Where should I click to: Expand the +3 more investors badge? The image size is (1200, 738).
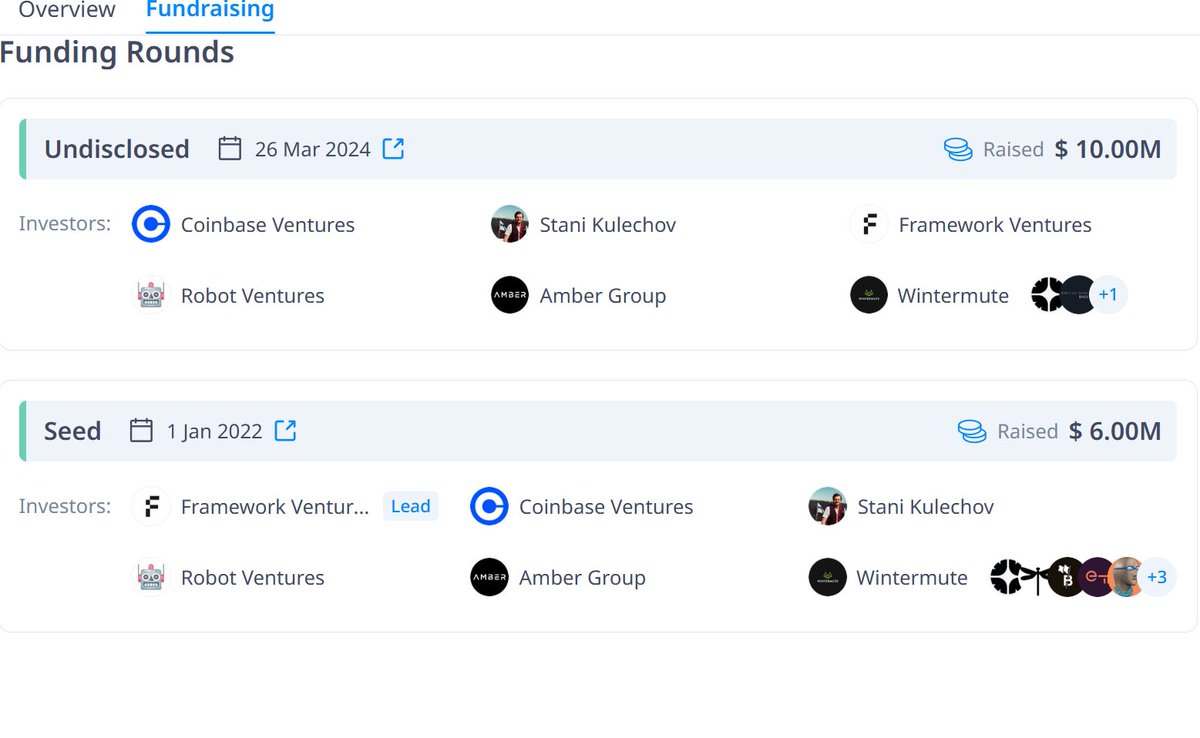click(1157, 577)
